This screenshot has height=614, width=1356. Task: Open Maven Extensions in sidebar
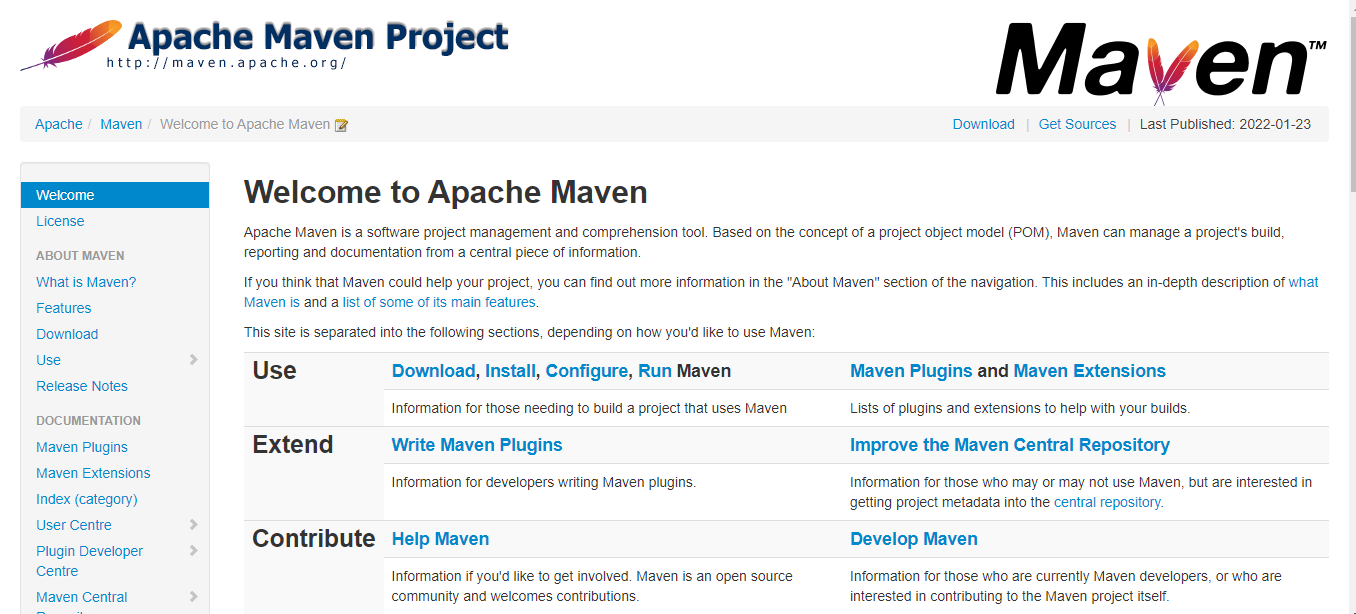pyautogui.click(x=93, y=473)
